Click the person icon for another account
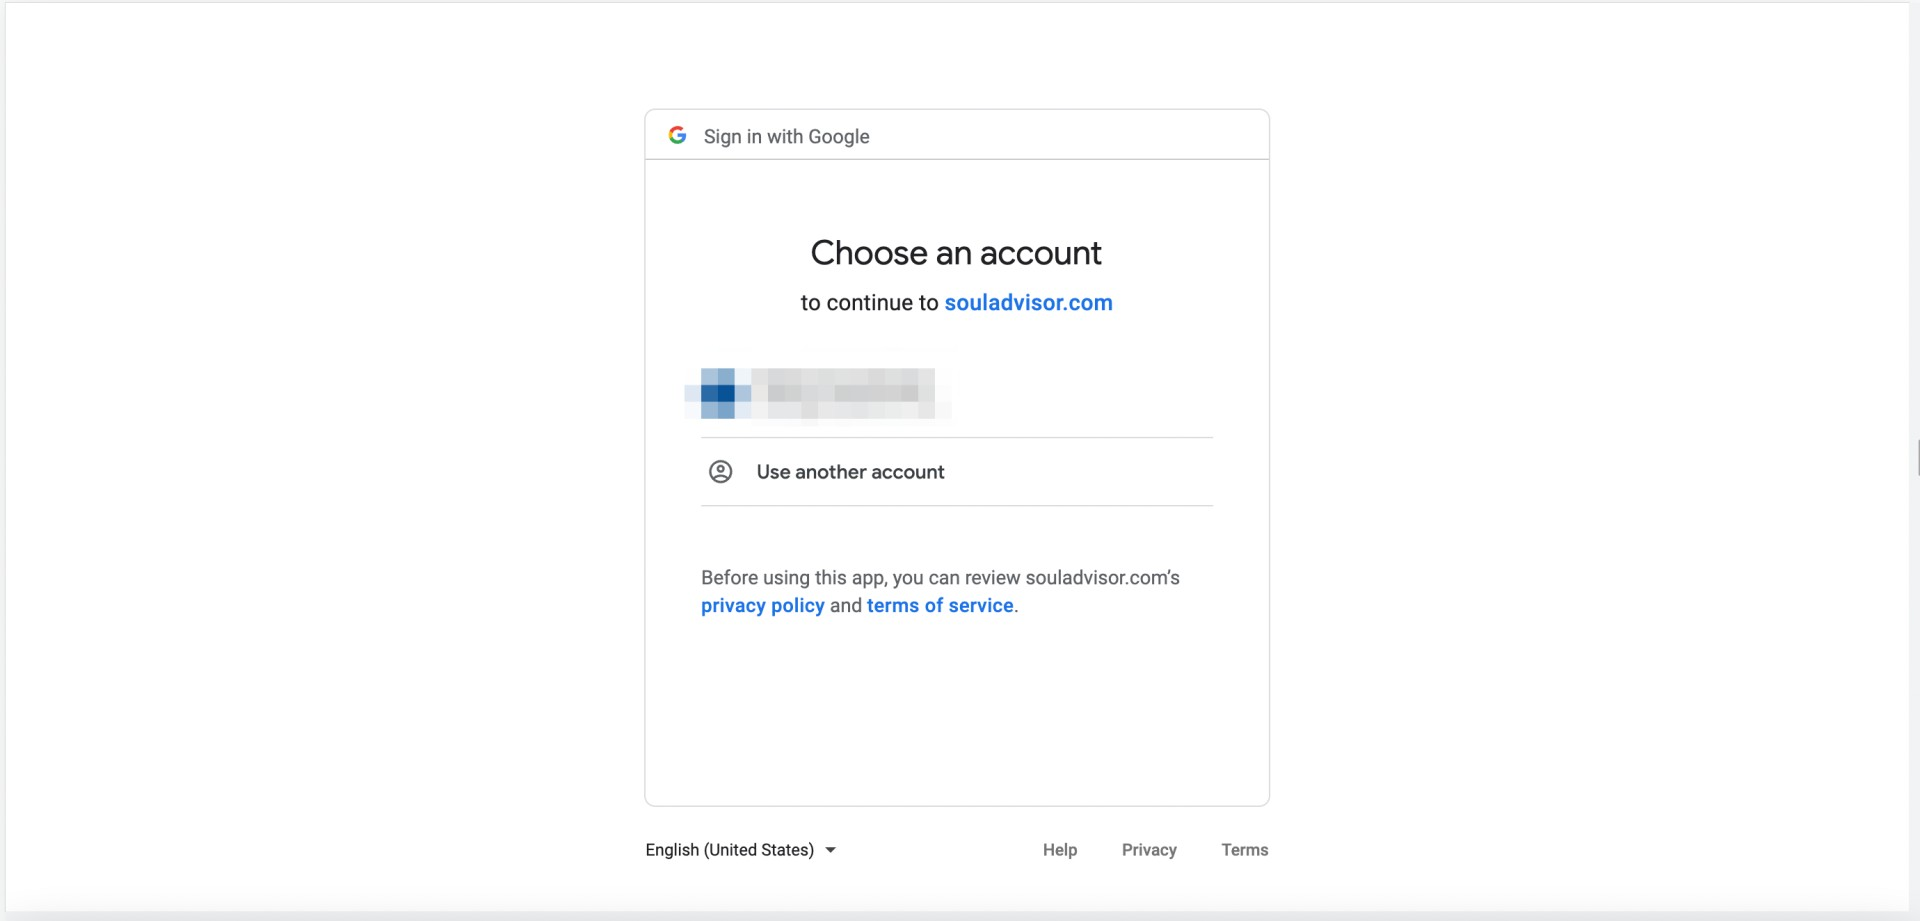The height and width of the screenshot is (921, 1920). 720,472
